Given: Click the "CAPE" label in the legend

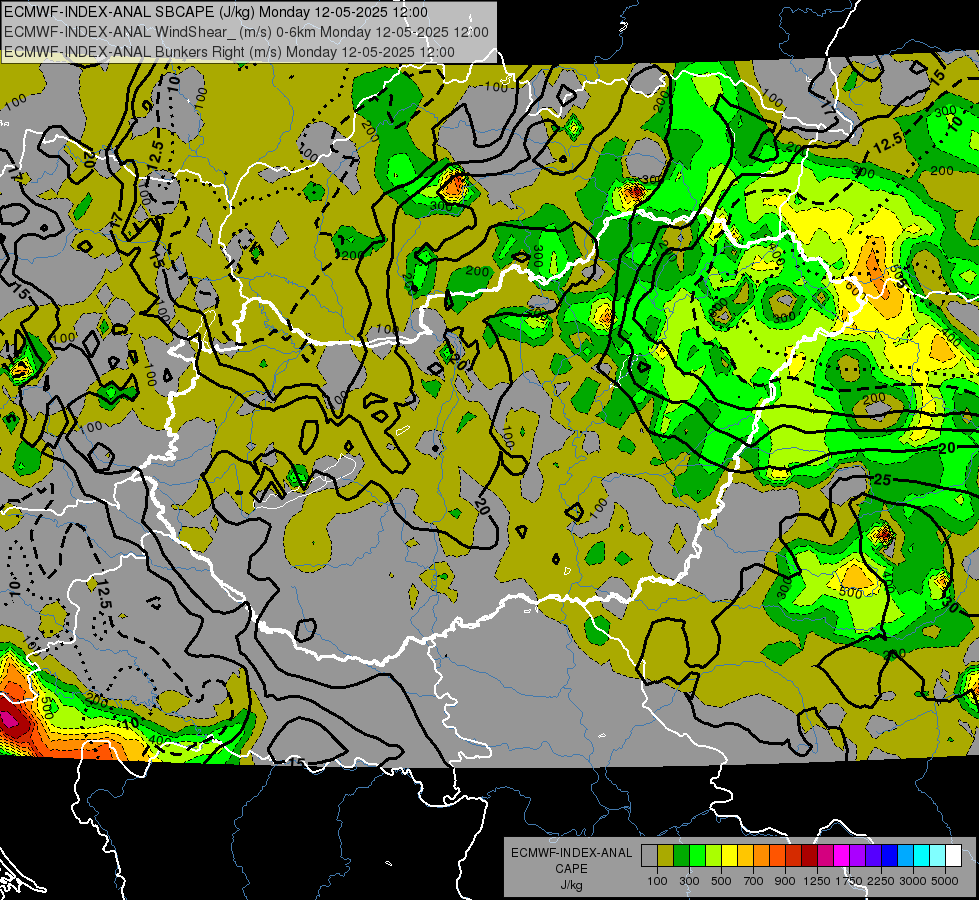Looking at the screenshot, I should 571,868.
